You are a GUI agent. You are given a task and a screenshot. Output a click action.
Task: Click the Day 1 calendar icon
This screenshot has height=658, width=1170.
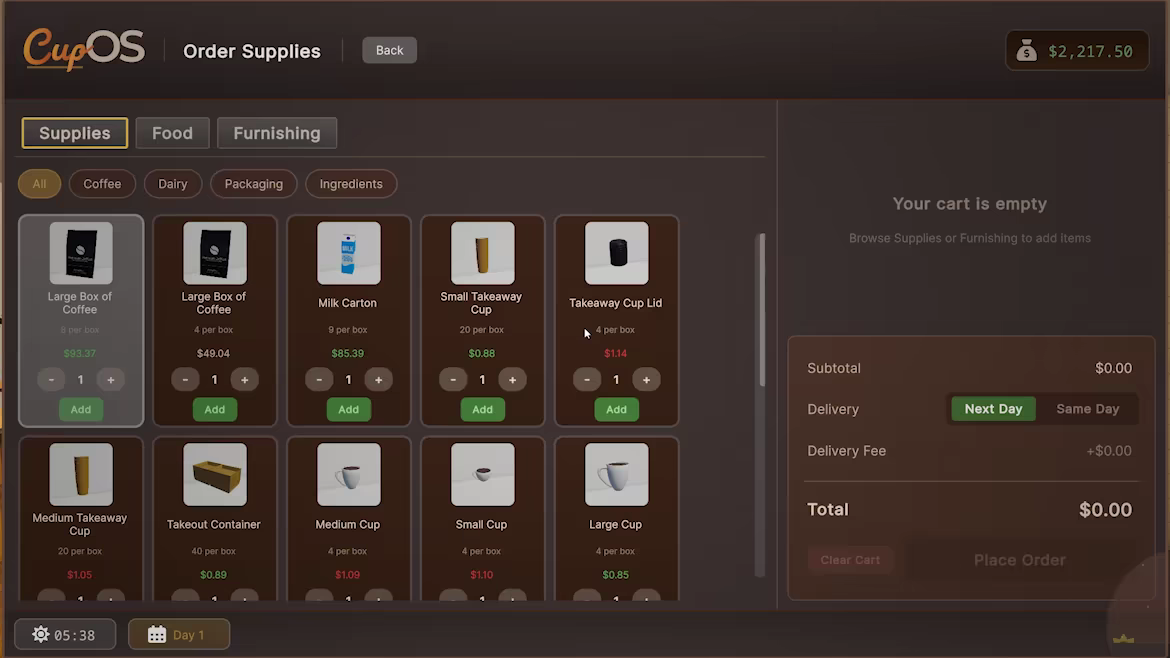point(157,634)
